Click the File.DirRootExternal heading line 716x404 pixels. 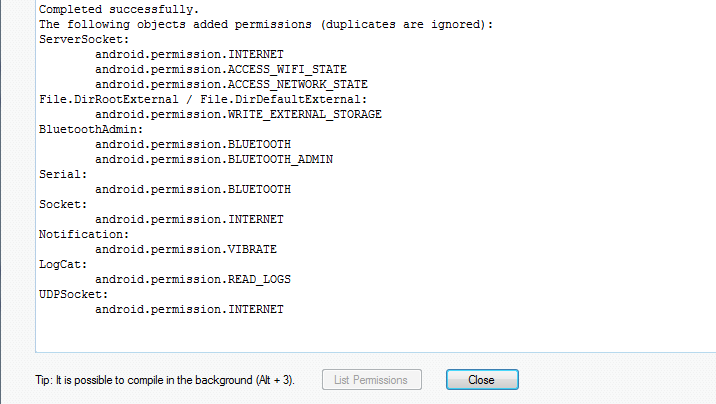pos(203,99)
